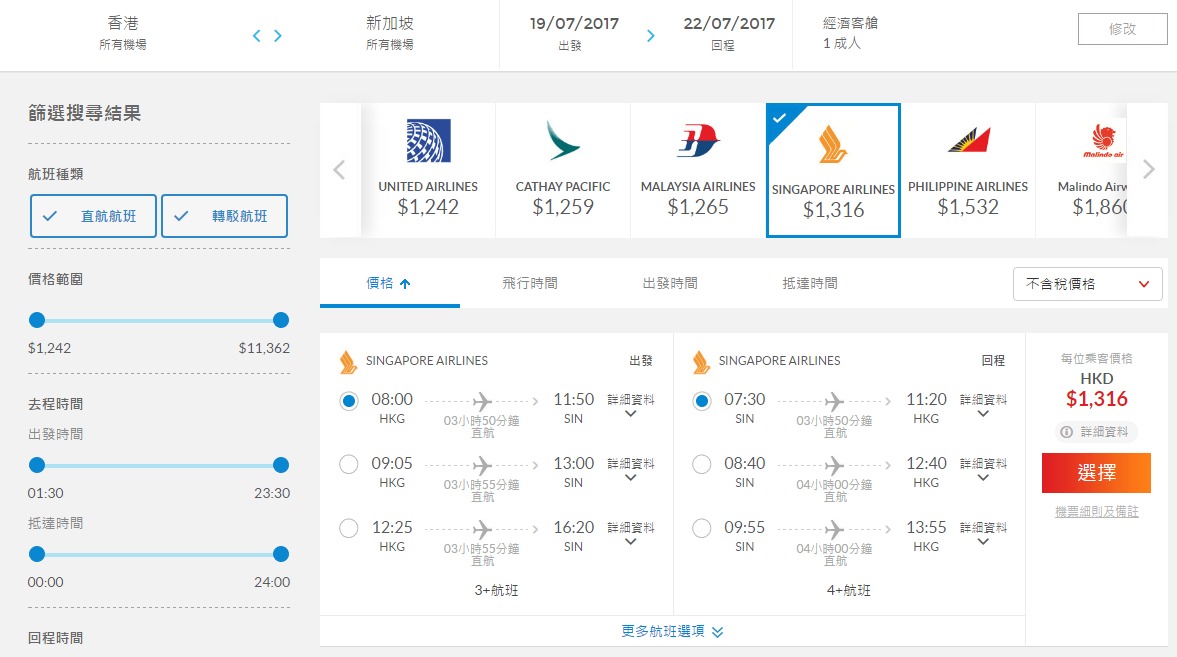Viewport: 1177px width, 657px height.
Task: Toggle the 直航班 direct flights filter
Action: point(94,216)
